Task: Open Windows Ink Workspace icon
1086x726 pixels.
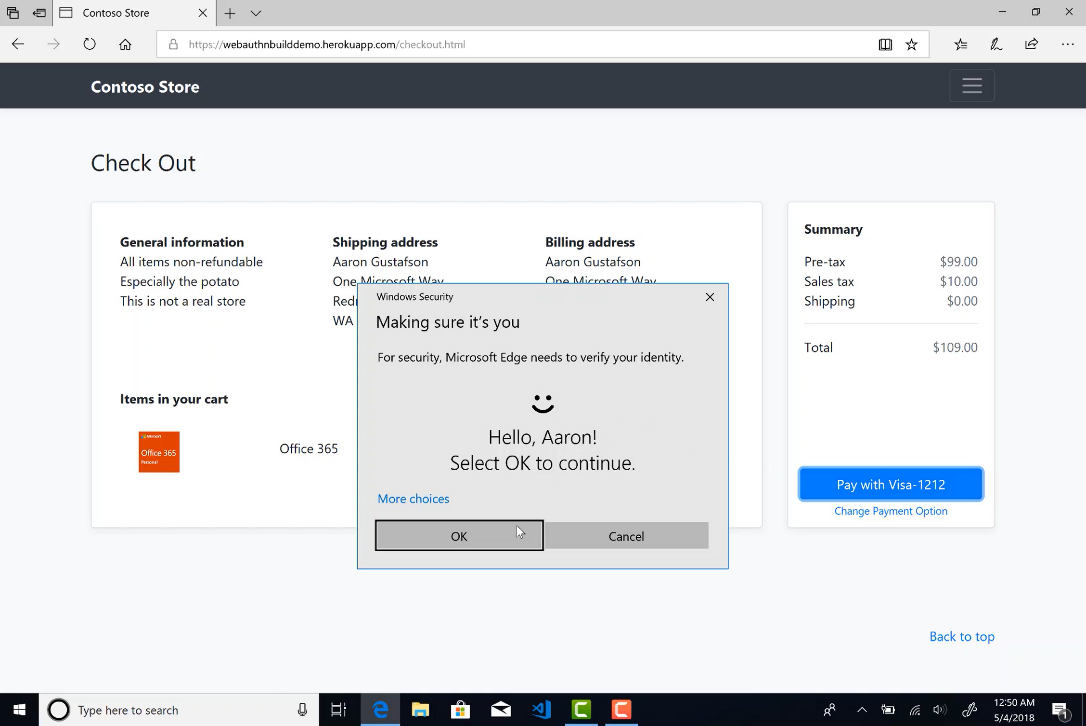Action: click(970, 709)
